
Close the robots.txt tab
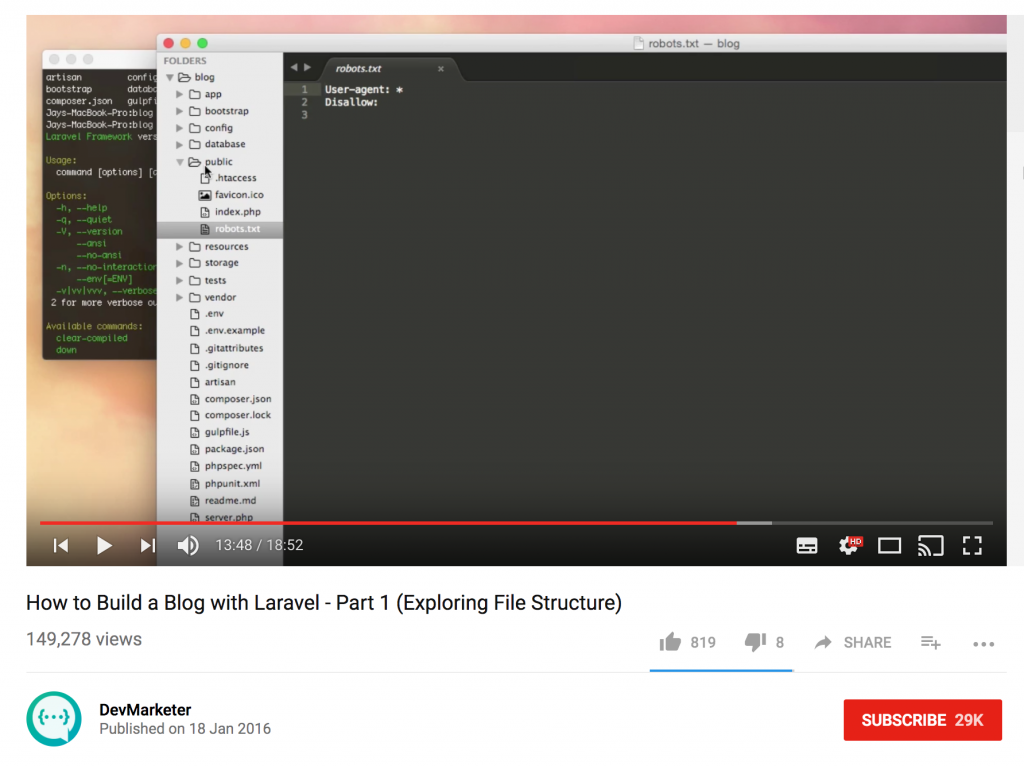pos(441,71)
